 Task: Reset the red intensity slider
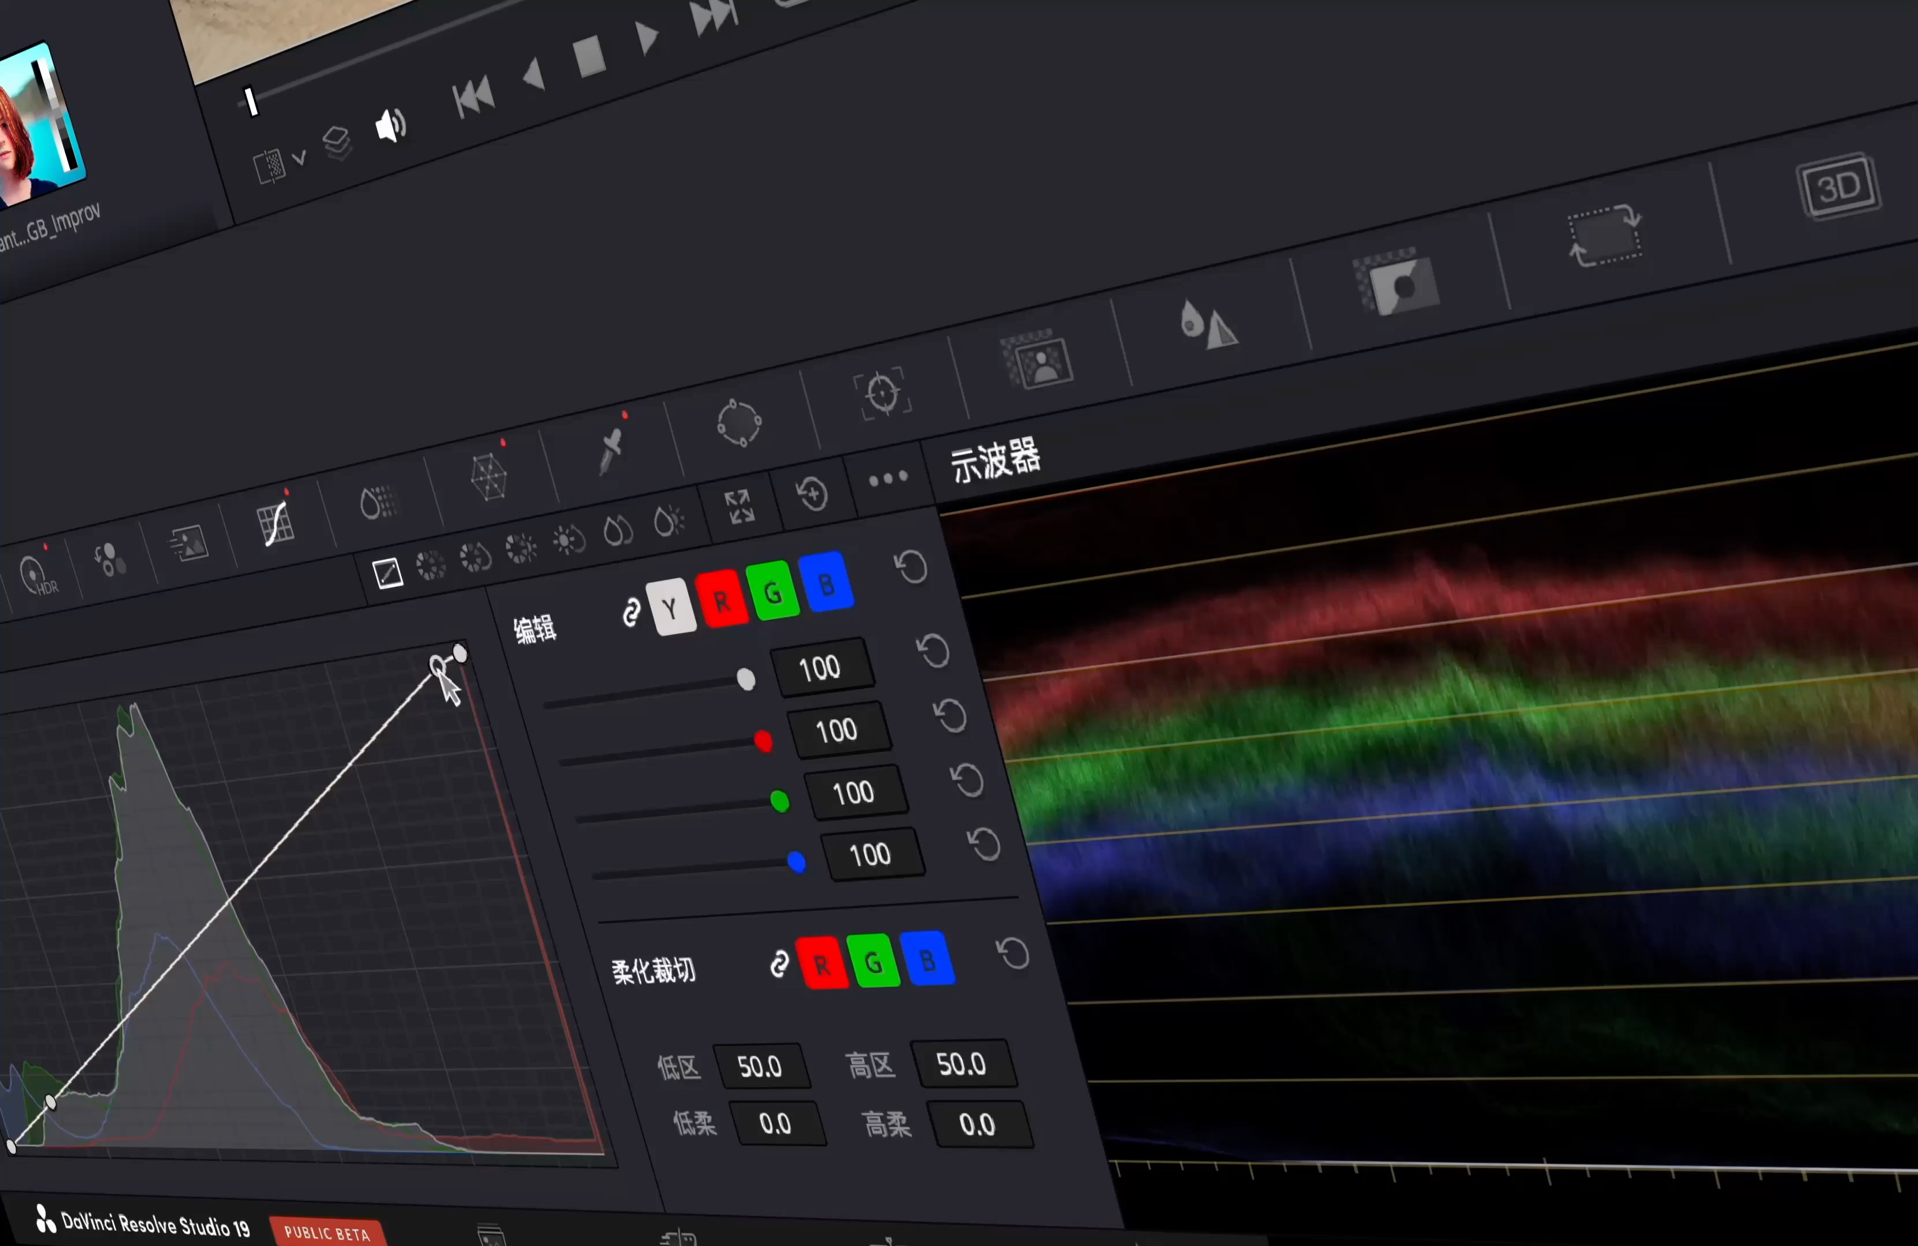950,716
